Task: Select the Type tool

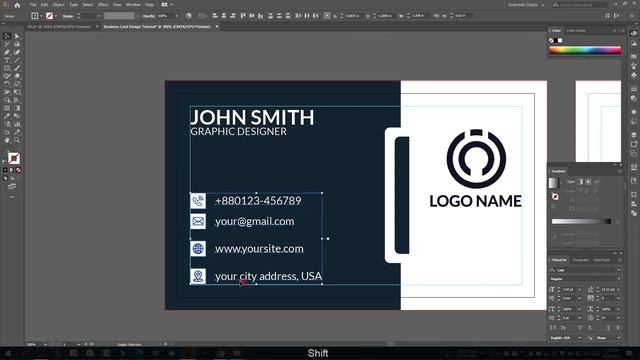Action: (7, 60)
